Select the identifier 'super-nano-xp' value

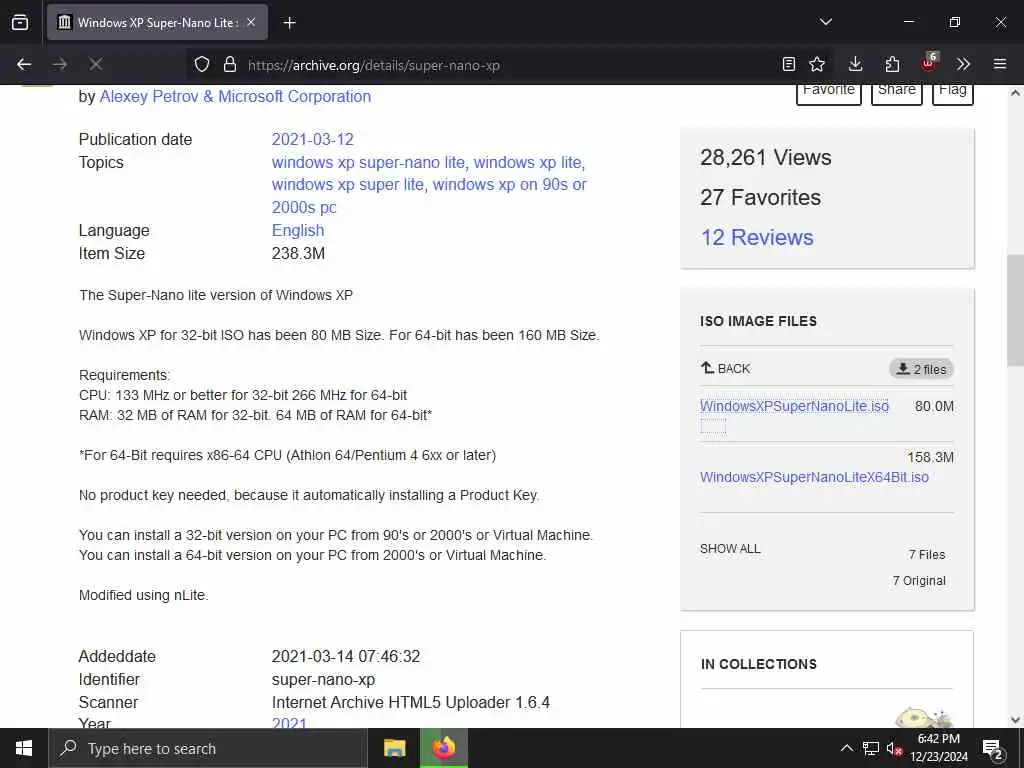(323, 680)
